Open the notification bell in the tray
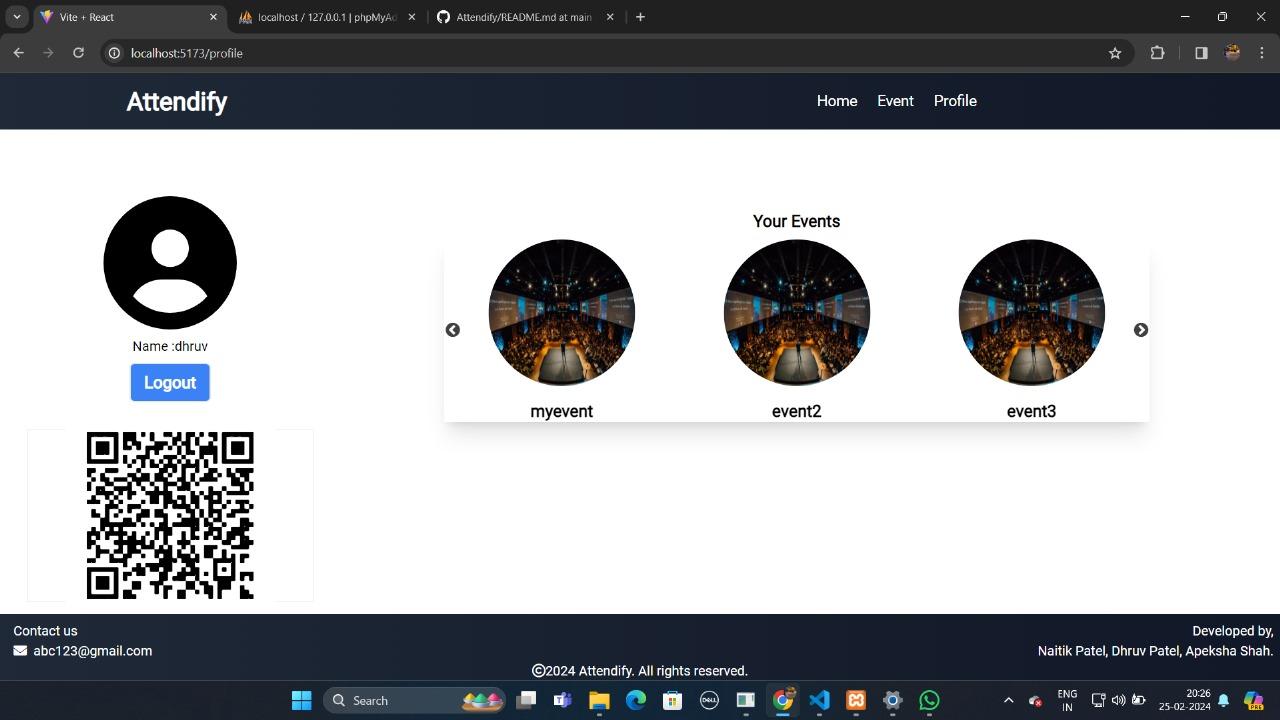 click(x=1223, y=700)
